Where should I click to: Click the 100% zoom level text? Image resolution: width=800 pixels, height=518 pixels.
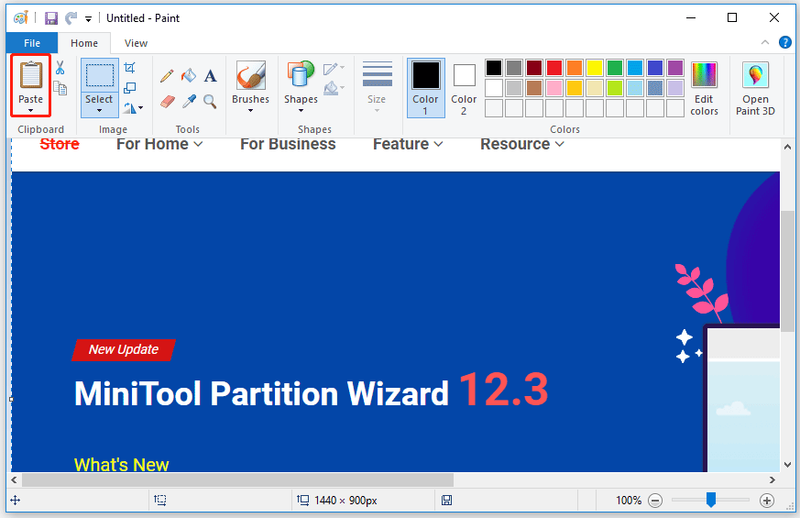pyautogui.click(x=629, y=501)
